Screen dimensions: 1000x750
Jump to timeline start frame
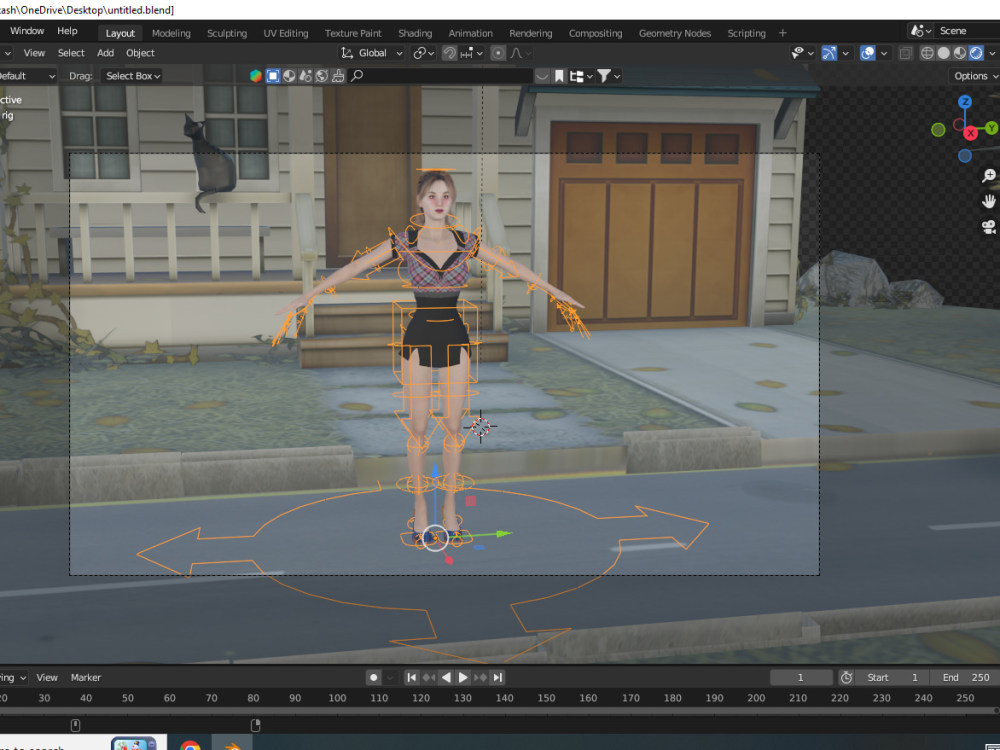click(412, 677)
